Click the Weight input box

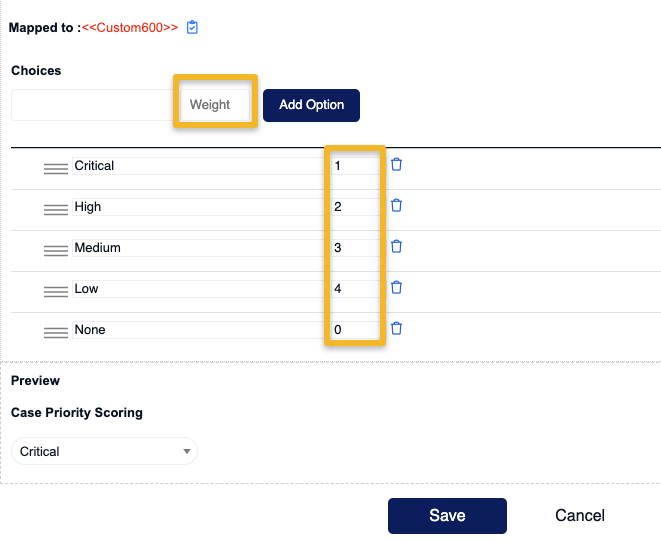(x=215, y=105)
